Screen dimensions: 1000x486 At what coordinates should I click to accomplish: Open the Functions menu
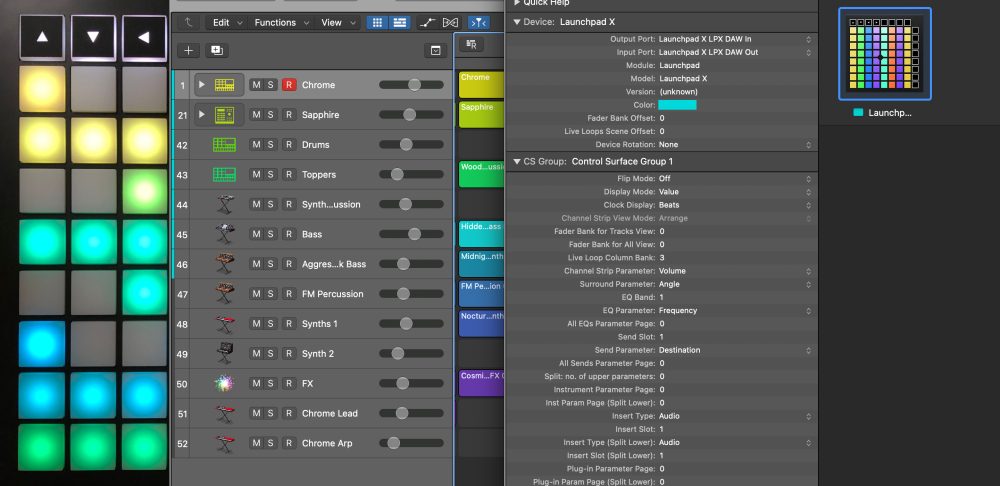click(279, 22)
